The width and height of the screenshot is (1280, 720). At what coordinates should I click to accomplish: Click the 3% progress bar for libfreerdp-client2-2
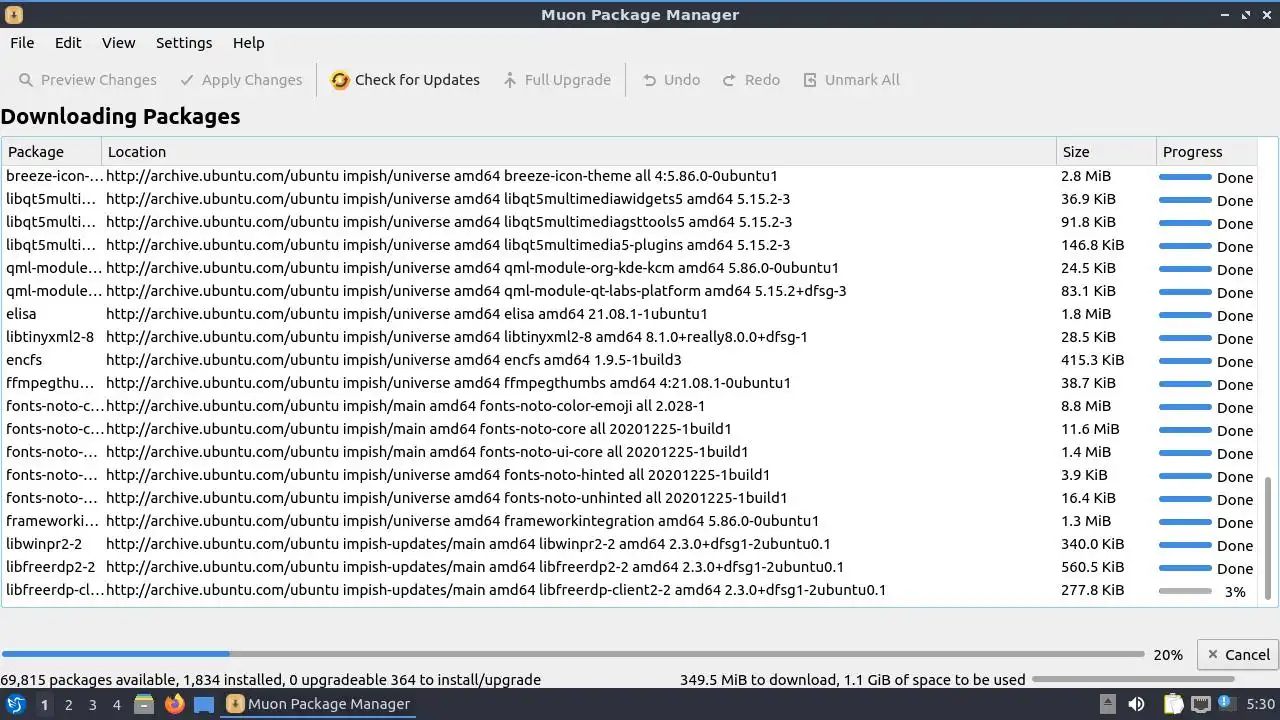(1185, 591)
